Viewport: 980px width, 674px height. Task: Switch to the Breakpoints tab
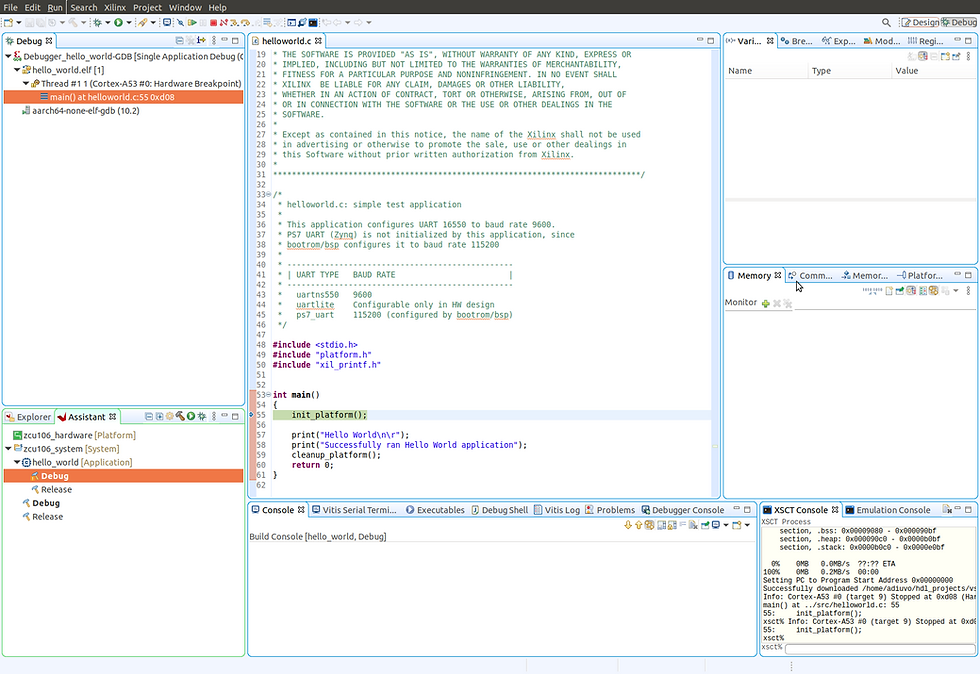[796, 41]
